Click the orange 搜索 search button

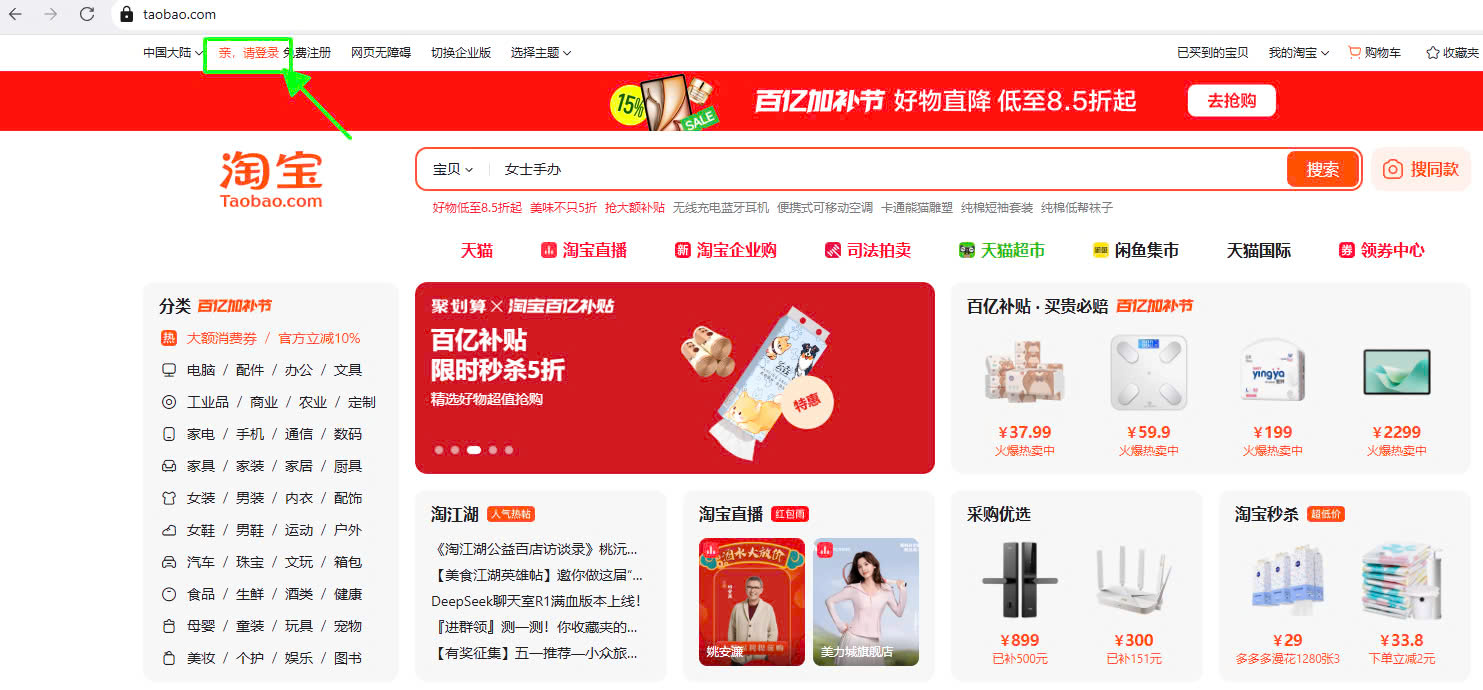[1323, 170]
